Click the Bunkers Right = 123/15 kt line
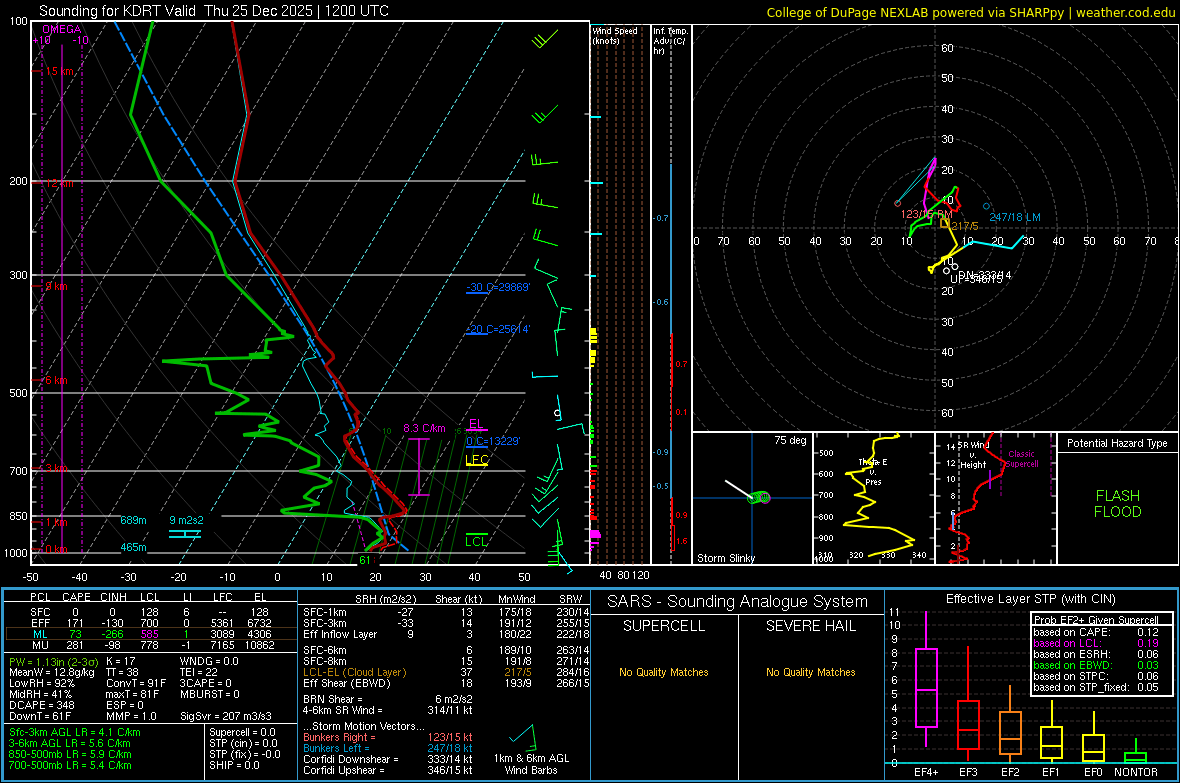The height and width of the screenshot is (783, 1180). (x=388, y=738)
